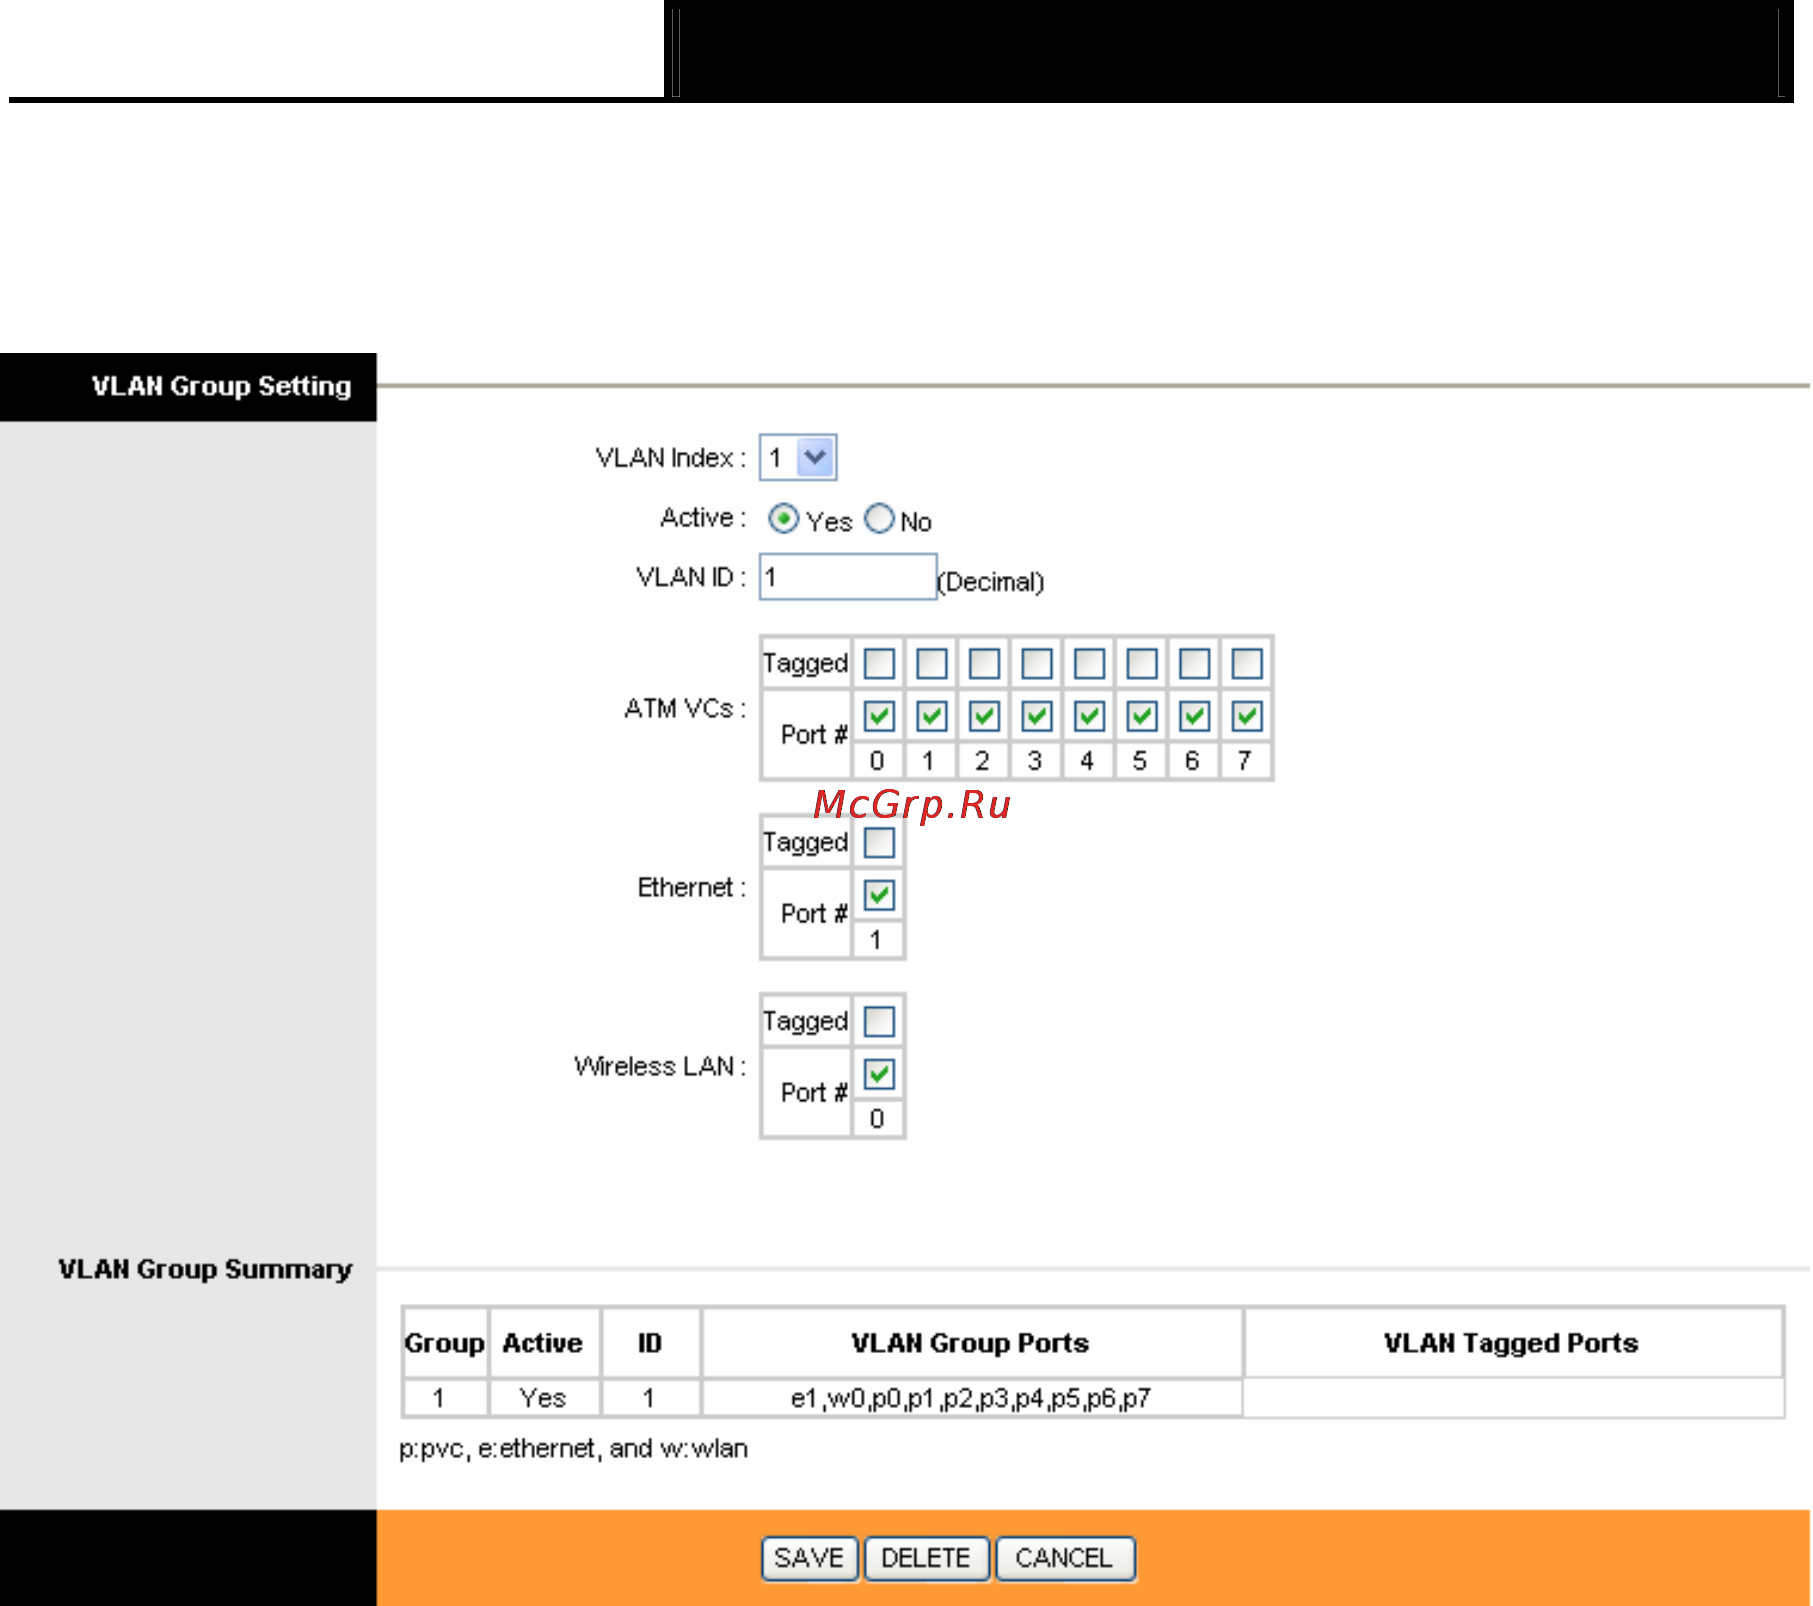Uncheck the Ethernet Port # 1 checkbox

(879, 895)
